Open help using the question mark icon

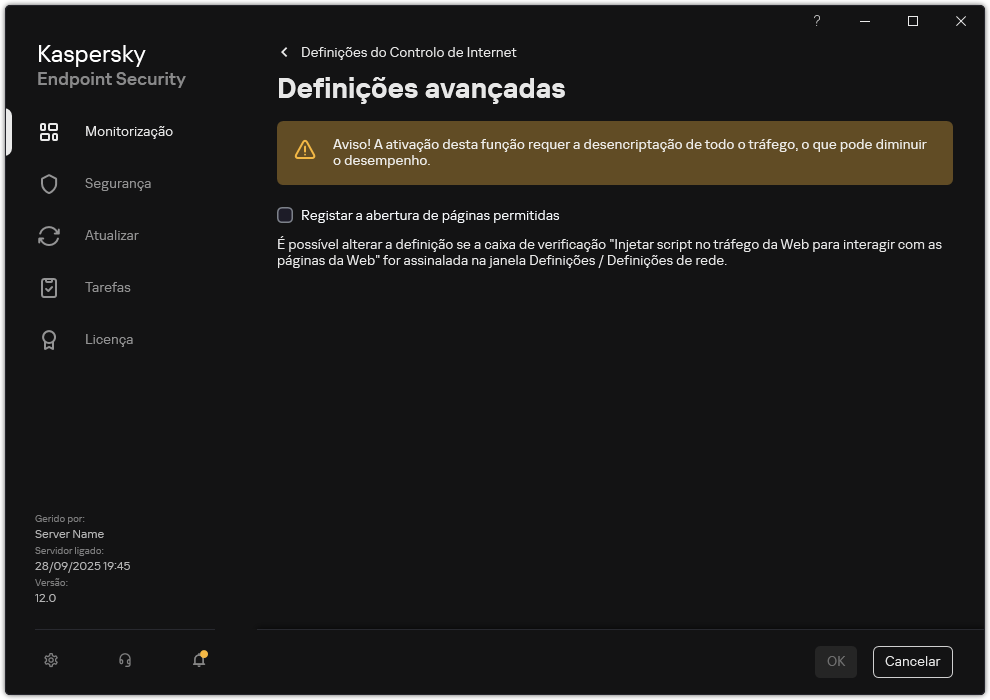(x=816, y=21)
